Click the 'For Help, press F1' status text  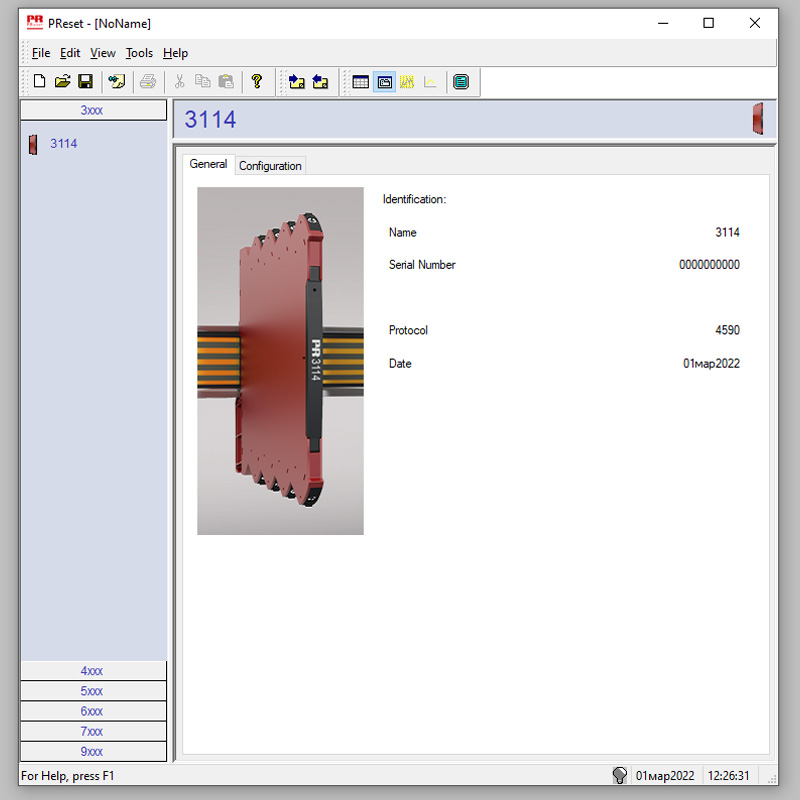click(67, 776)
